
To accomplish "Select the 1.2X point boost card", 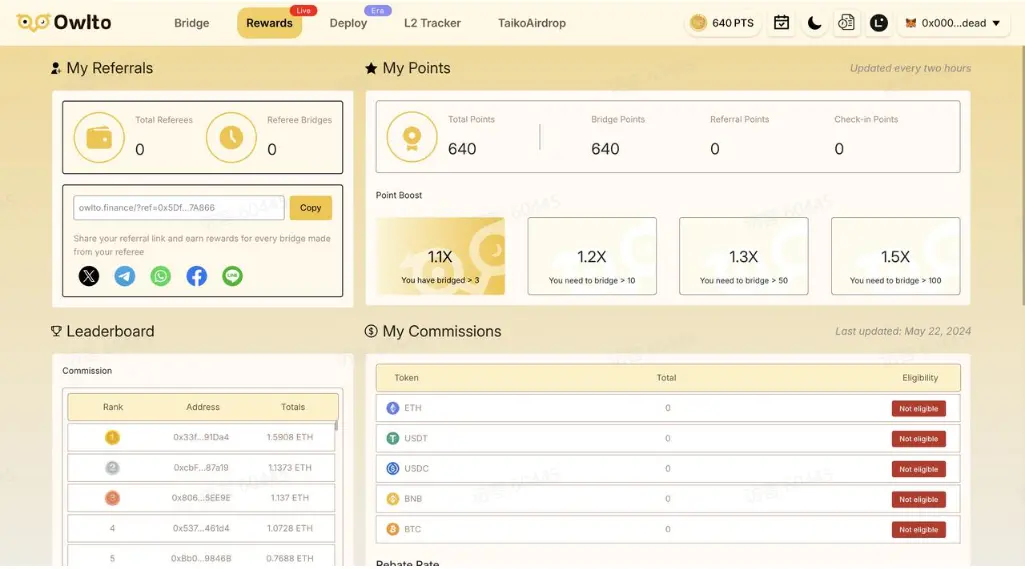I will [x=592, y=256].
